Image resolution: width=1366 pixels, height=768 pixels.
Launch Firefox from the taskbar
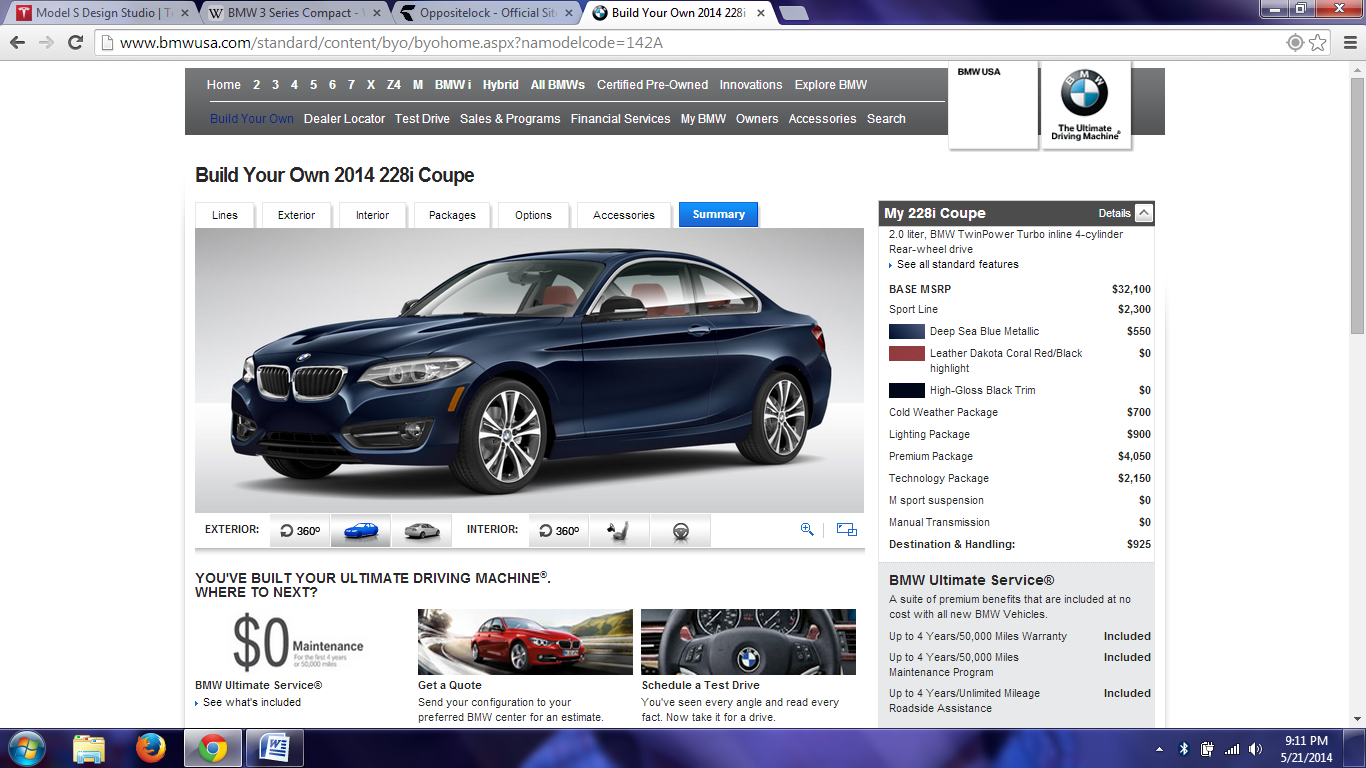click(x=150, y=748)
